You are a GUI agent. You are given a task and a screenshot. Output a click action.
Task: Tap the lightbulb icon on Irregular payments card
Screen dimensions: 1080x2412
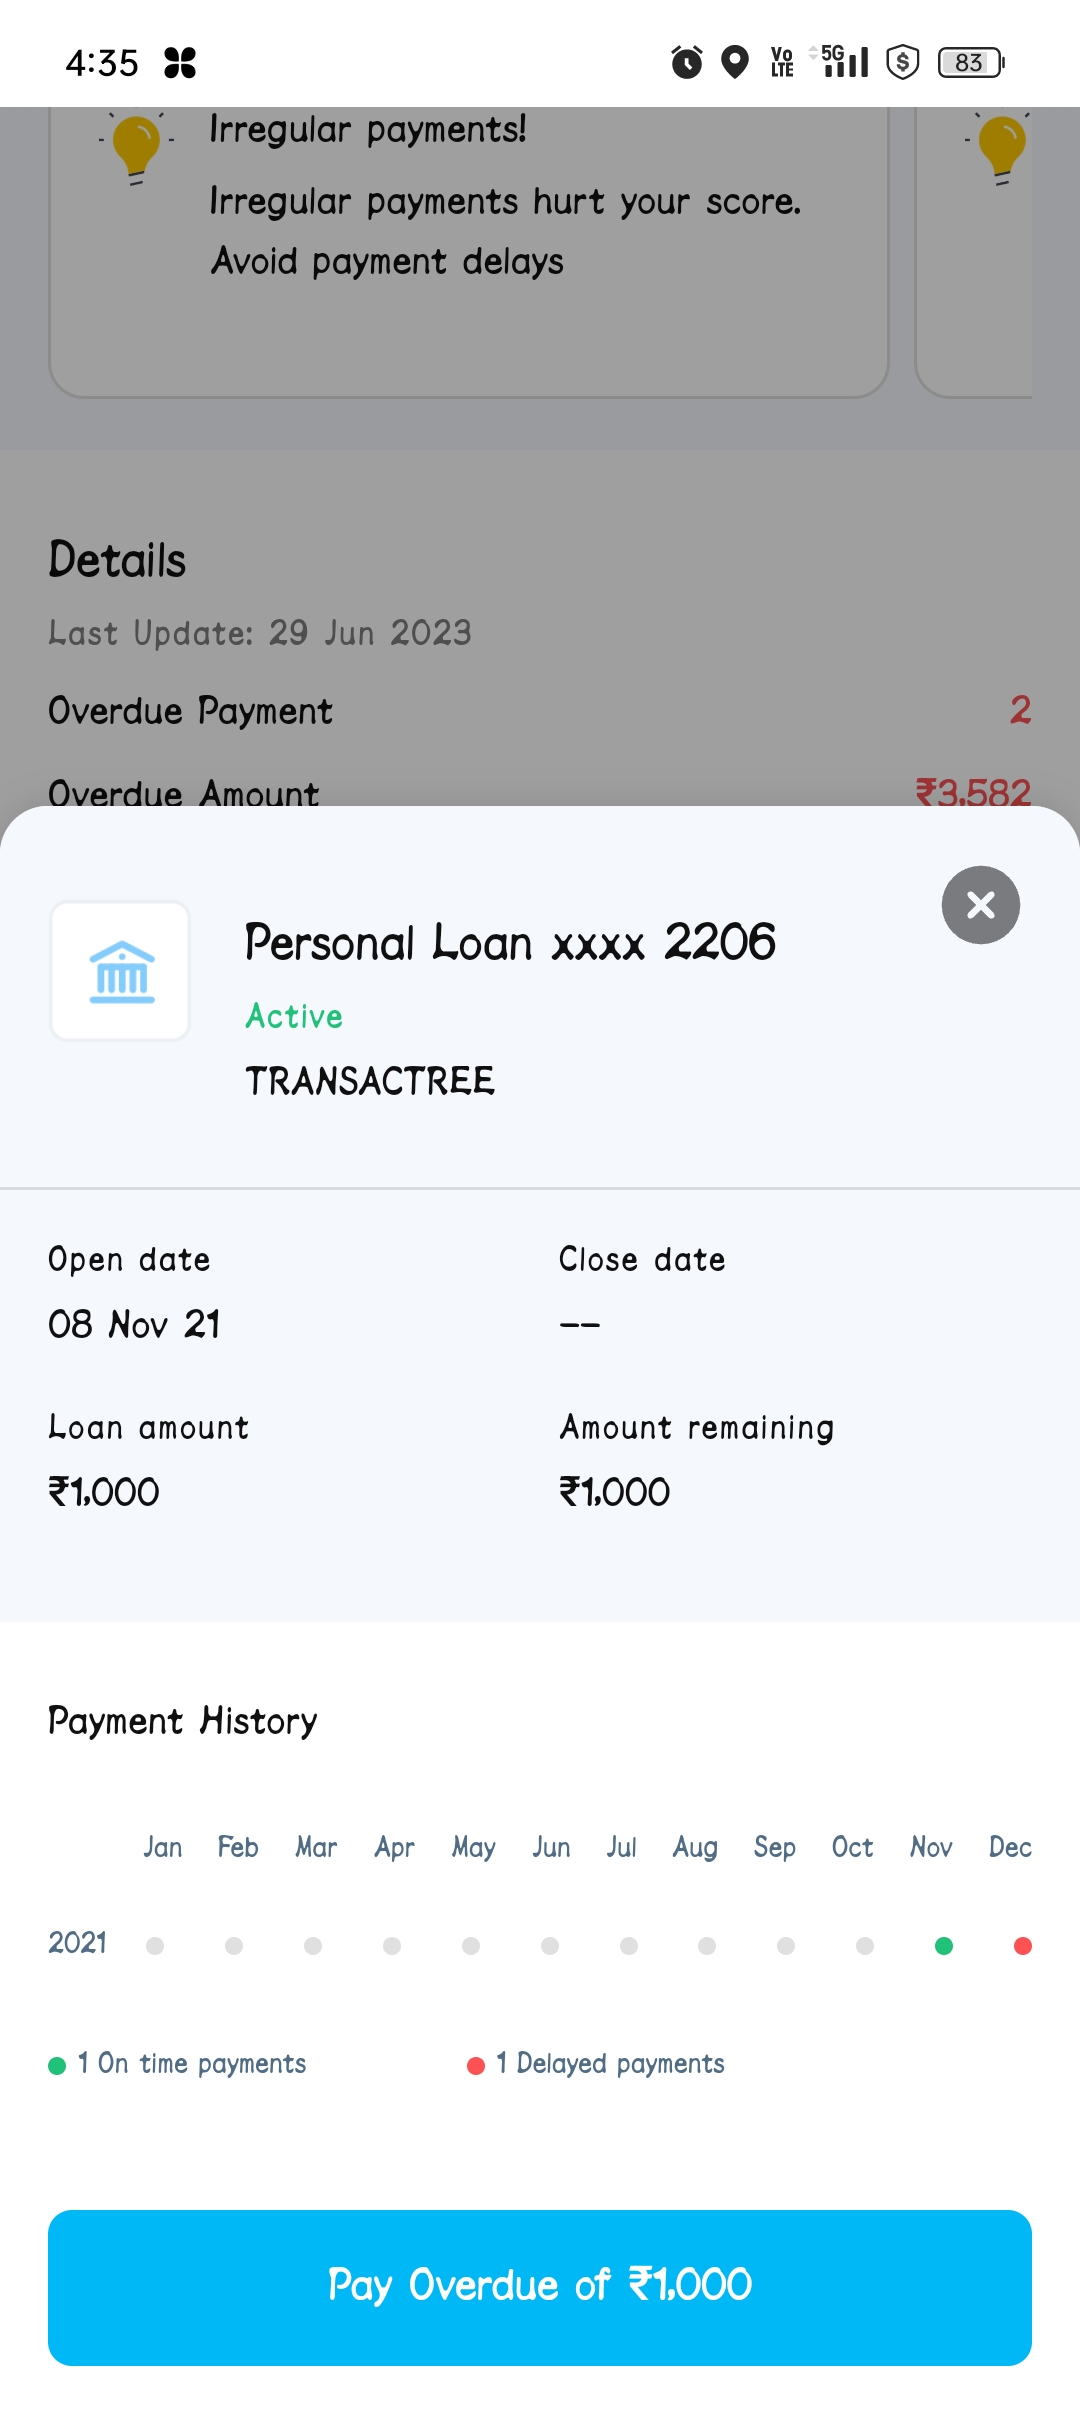(137, 147)
